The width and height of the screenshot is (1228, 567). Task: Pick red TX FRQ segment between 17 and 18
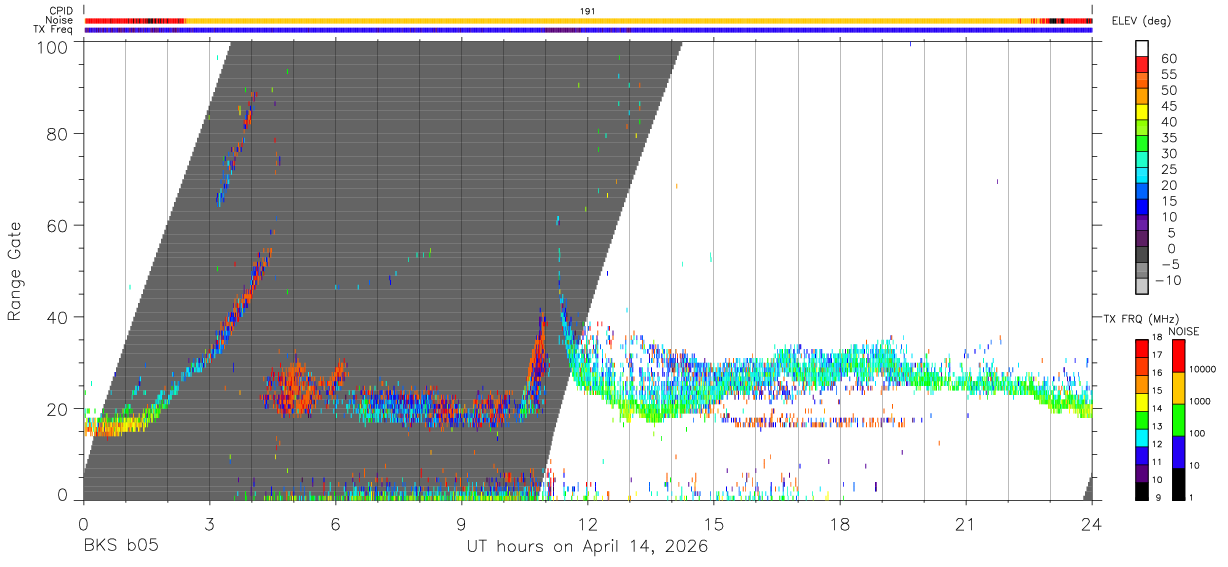pyautogui.click(x=1142, y=347)
